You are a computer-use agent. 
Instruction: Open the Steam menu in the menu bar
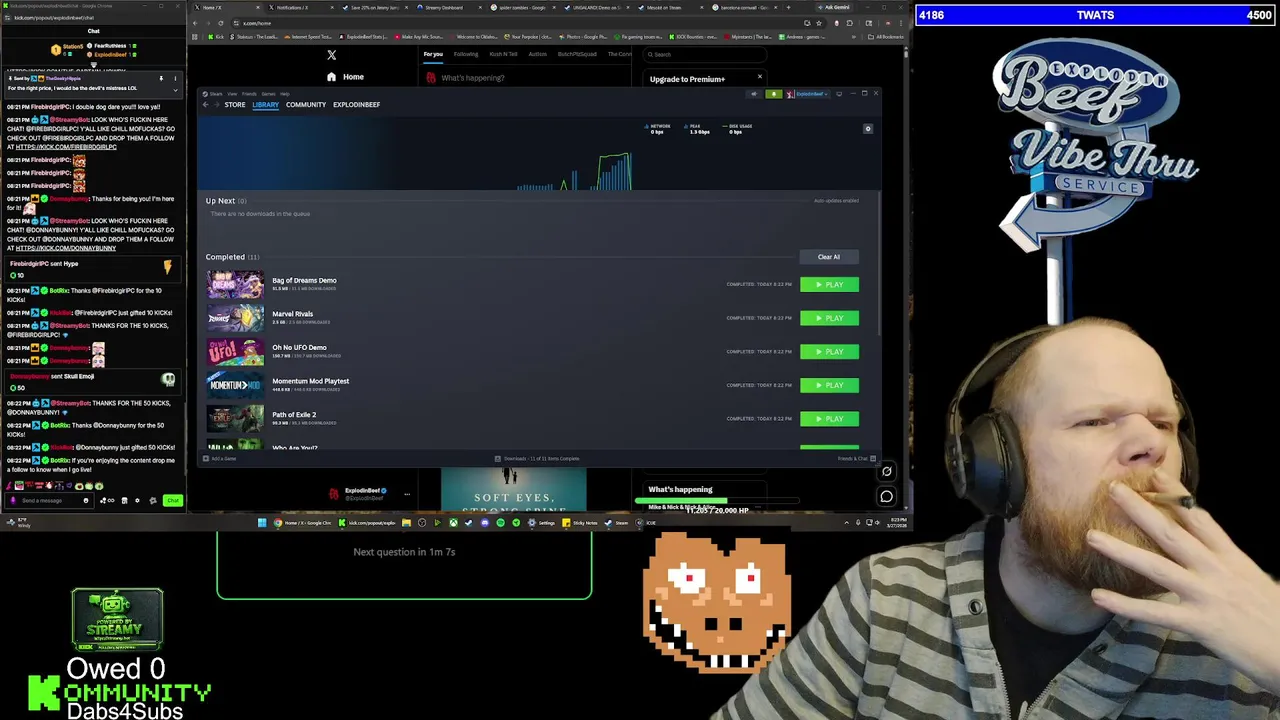point(216,94)
